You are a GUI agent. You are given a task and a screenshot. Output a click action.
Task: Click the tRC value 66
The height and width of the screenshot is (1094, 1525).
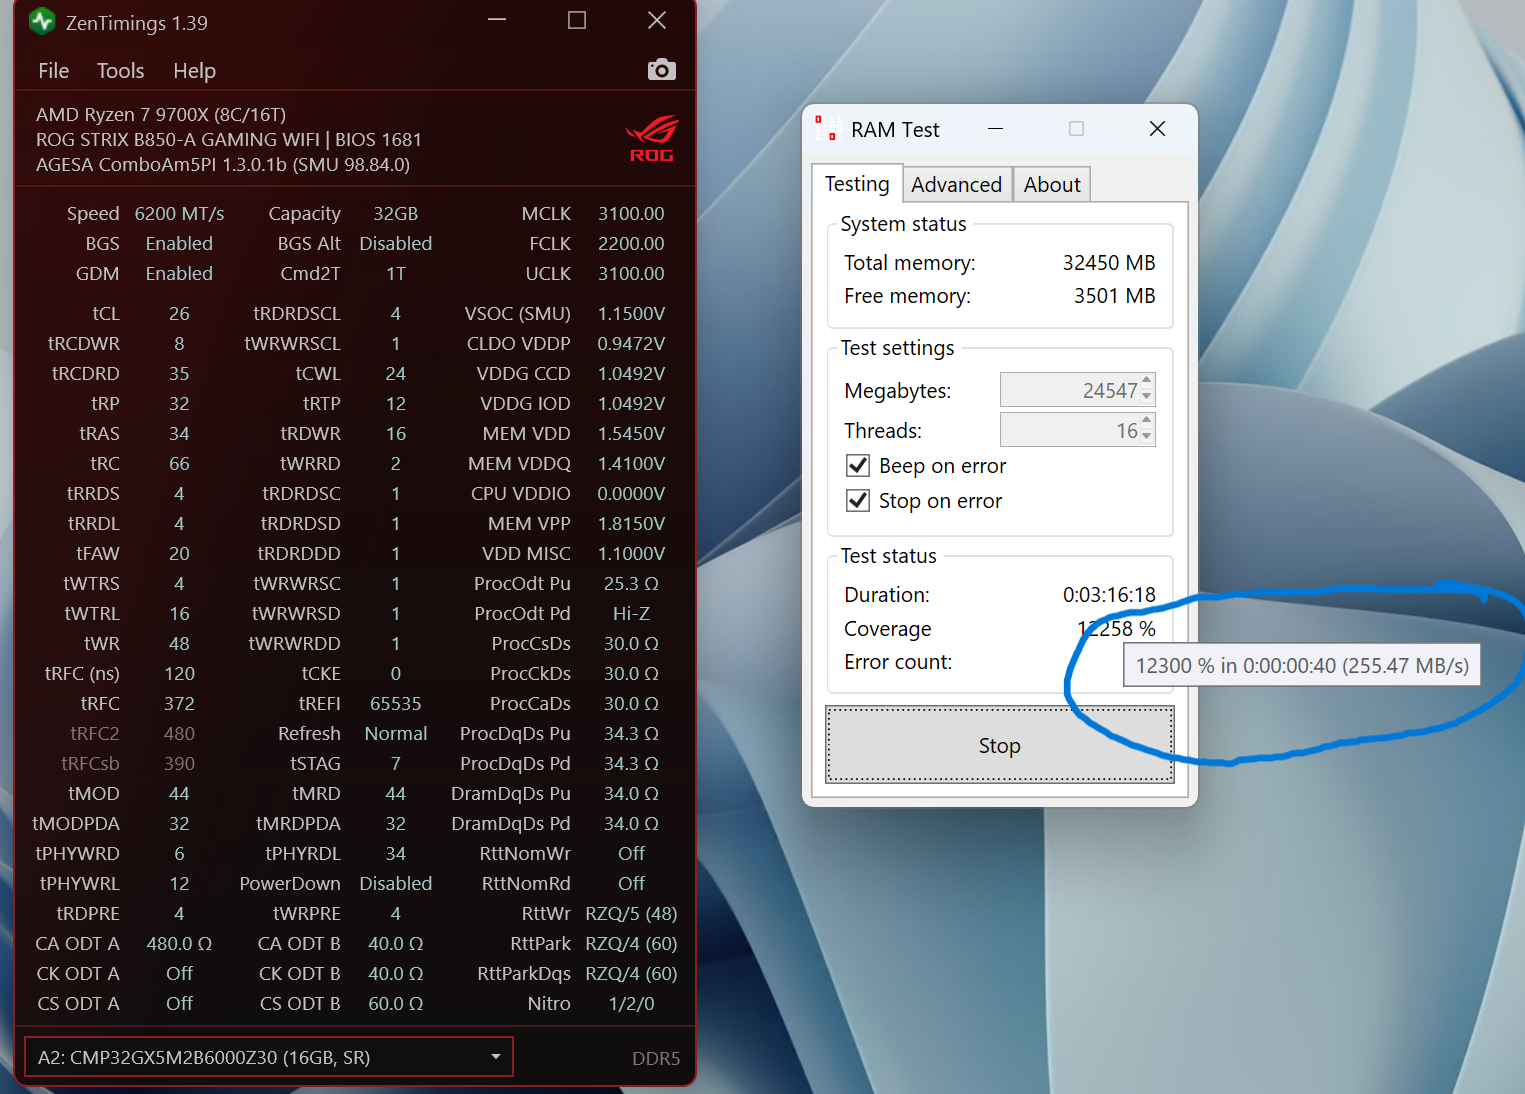(x=179, y=464)
